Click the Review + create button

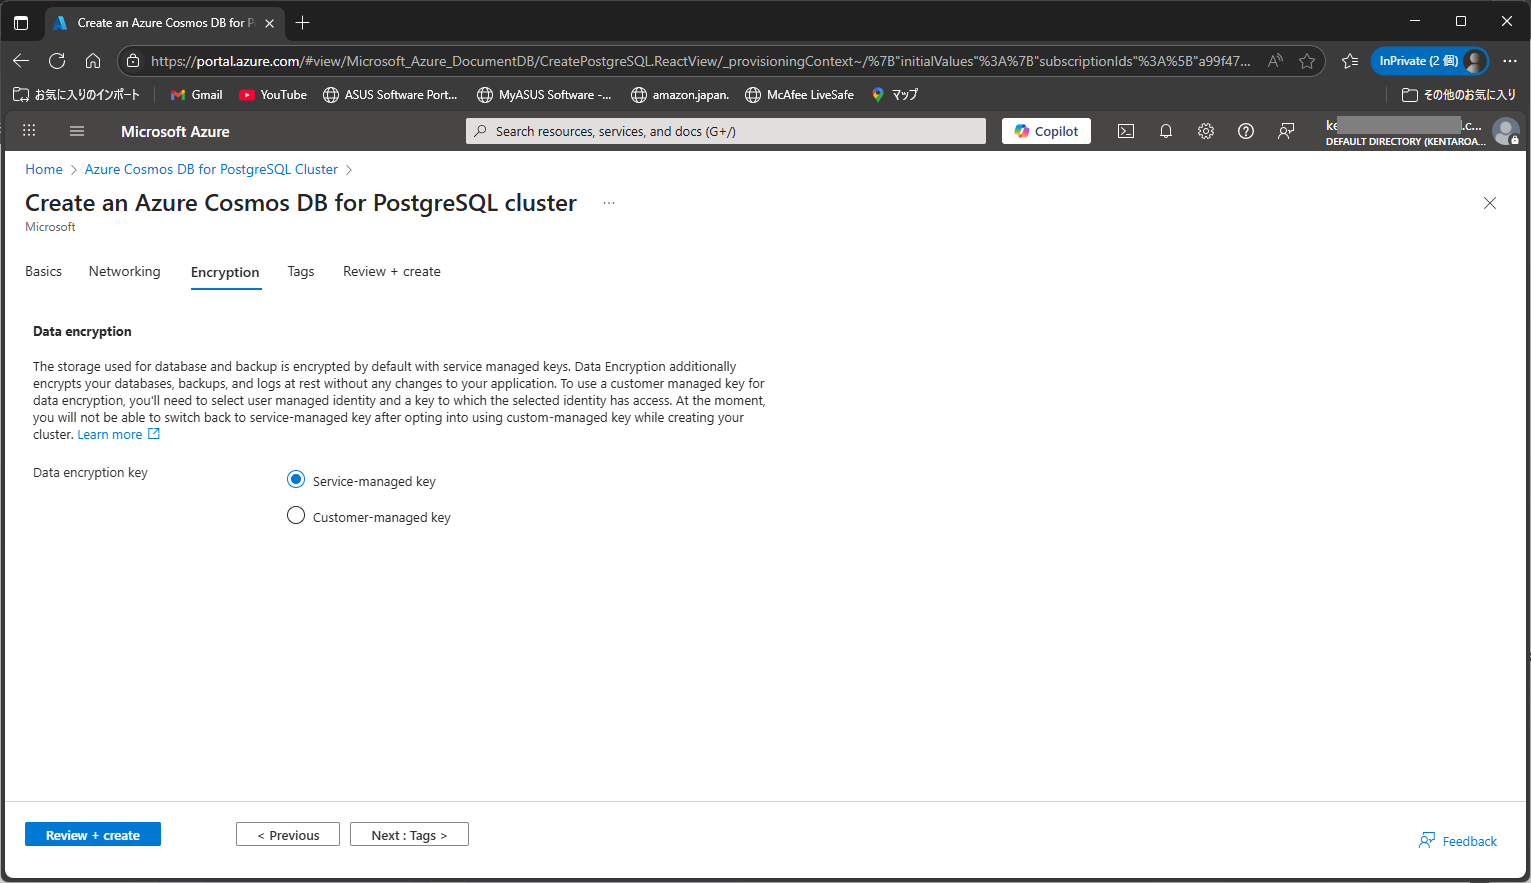pos(92,834)
